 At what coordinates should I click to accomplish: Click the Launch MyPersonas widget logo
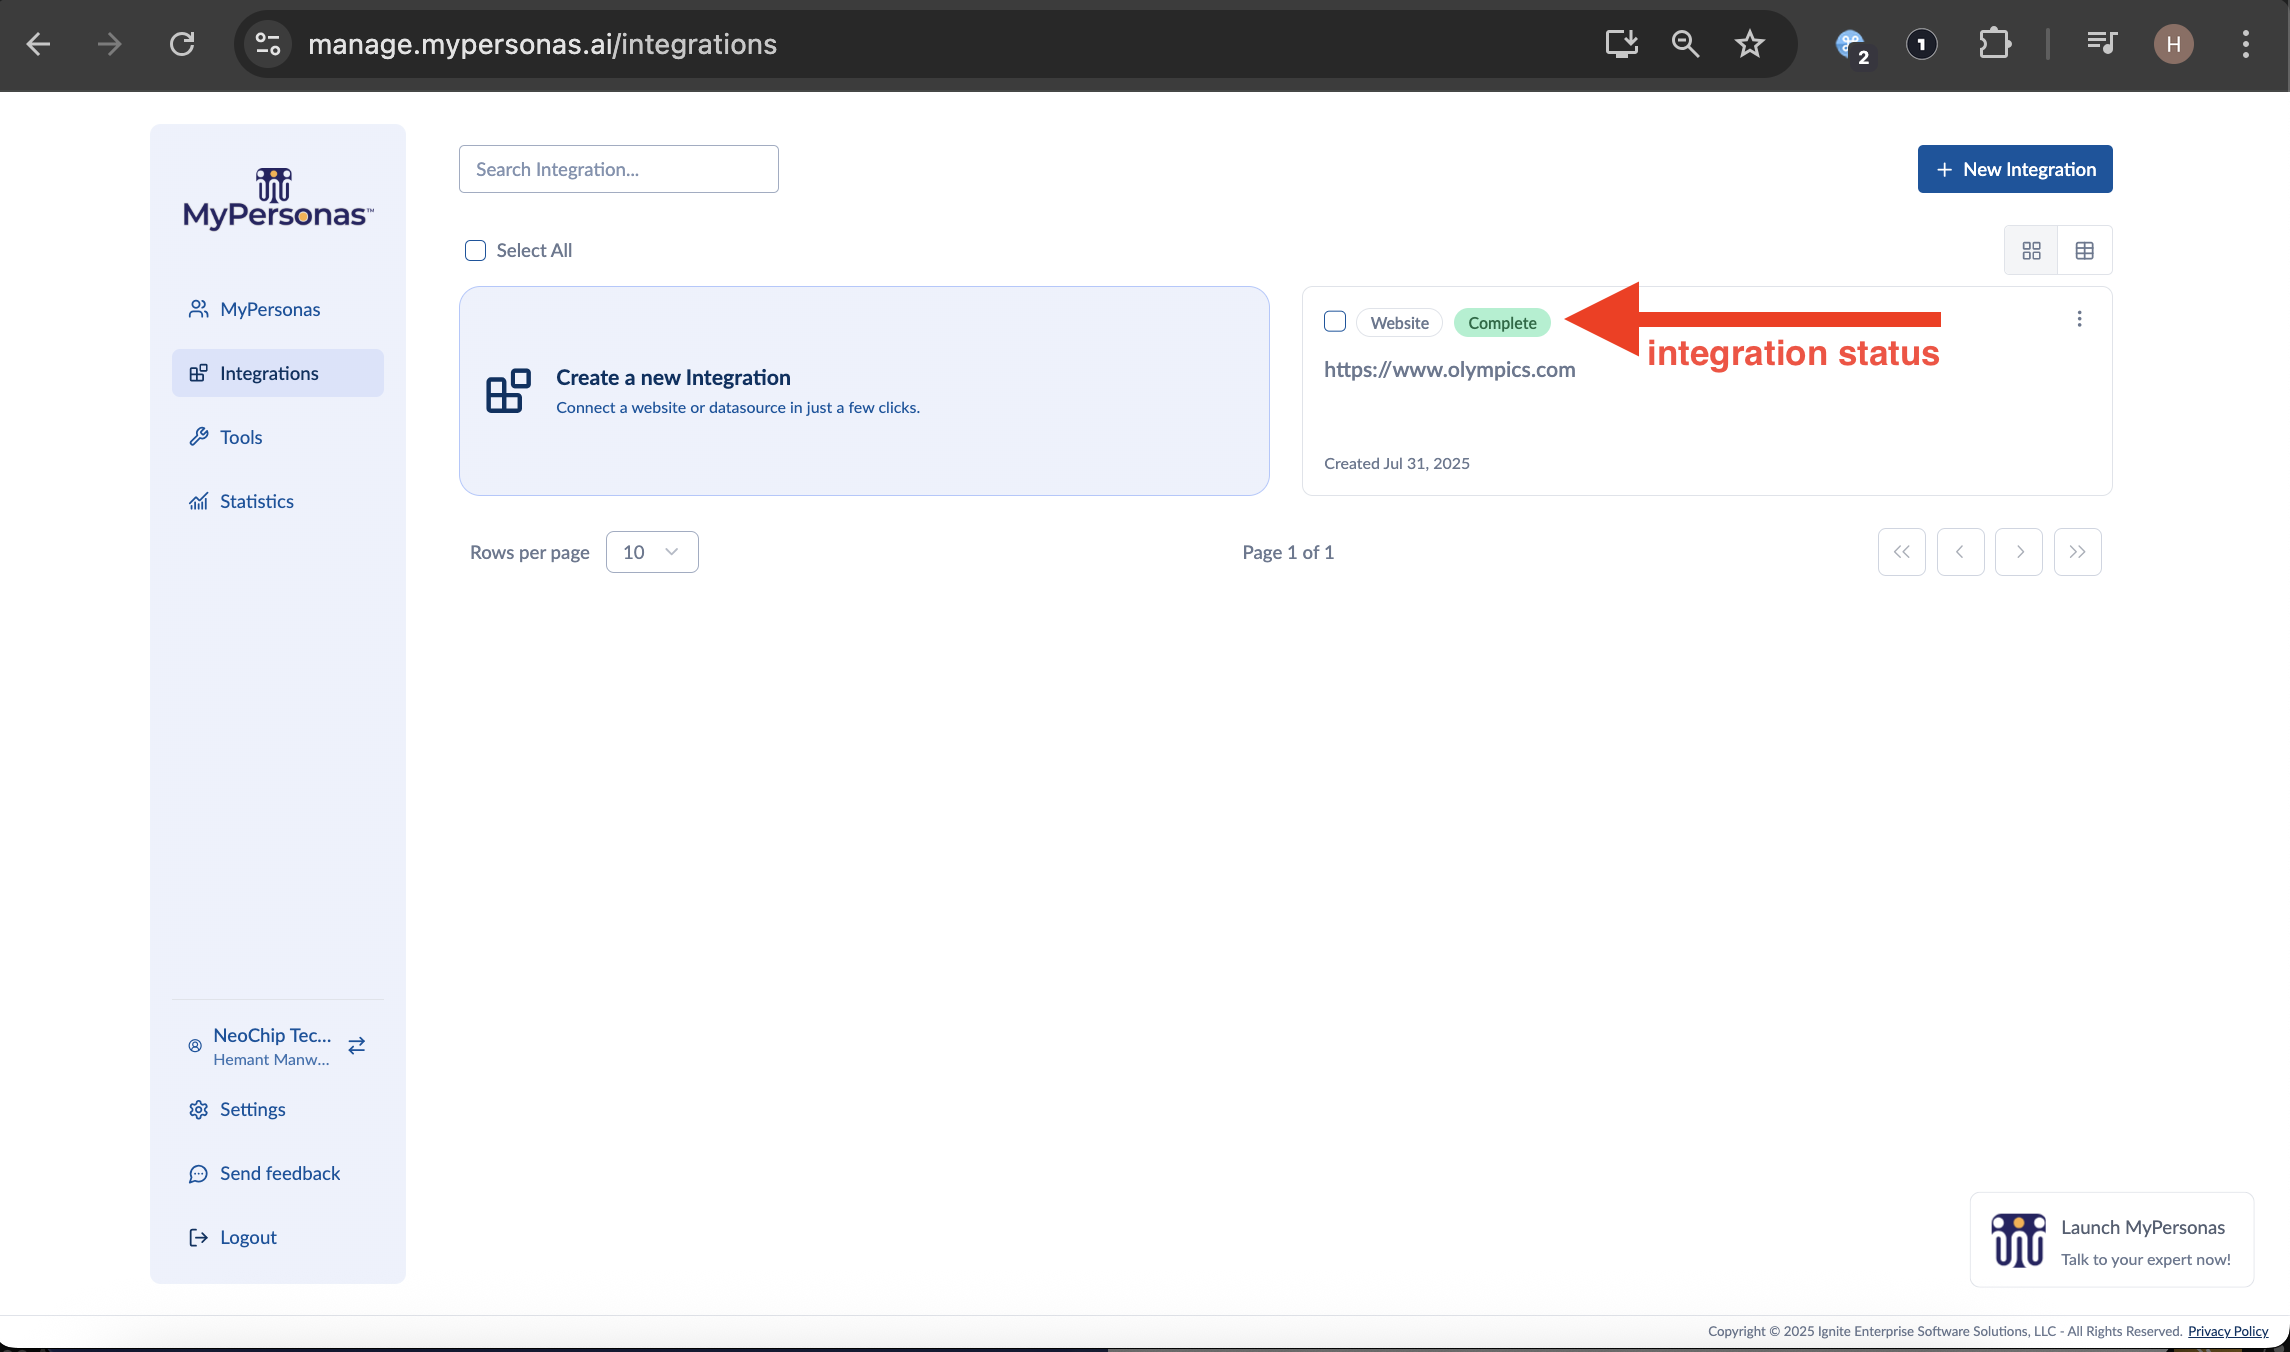2018,1241
